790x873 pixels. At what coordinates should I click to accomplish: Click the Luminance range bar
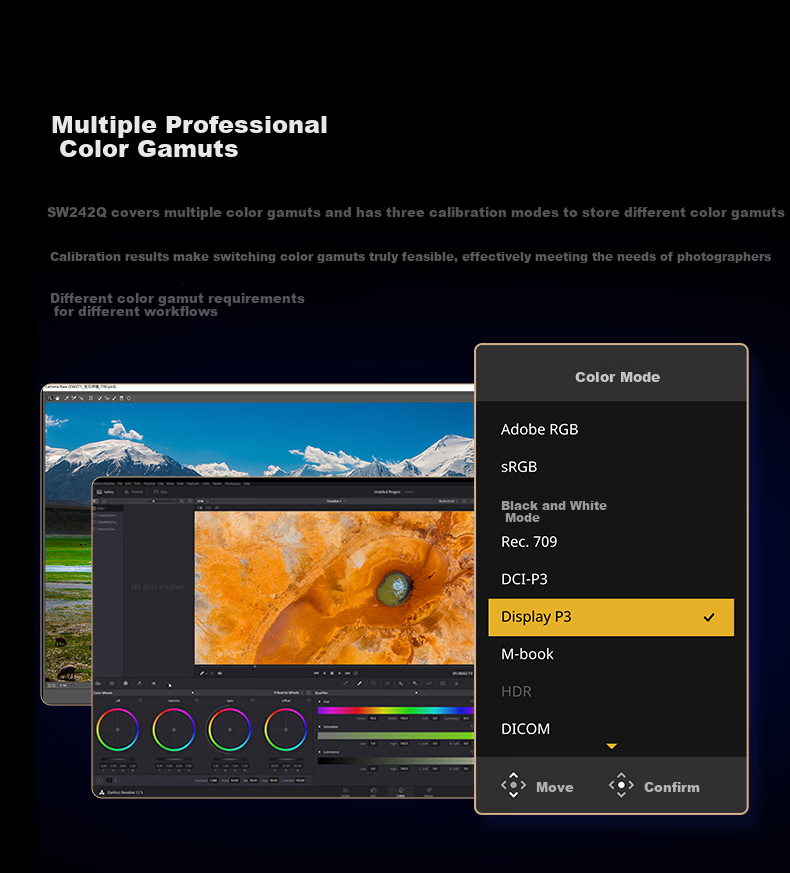(396, 761)
